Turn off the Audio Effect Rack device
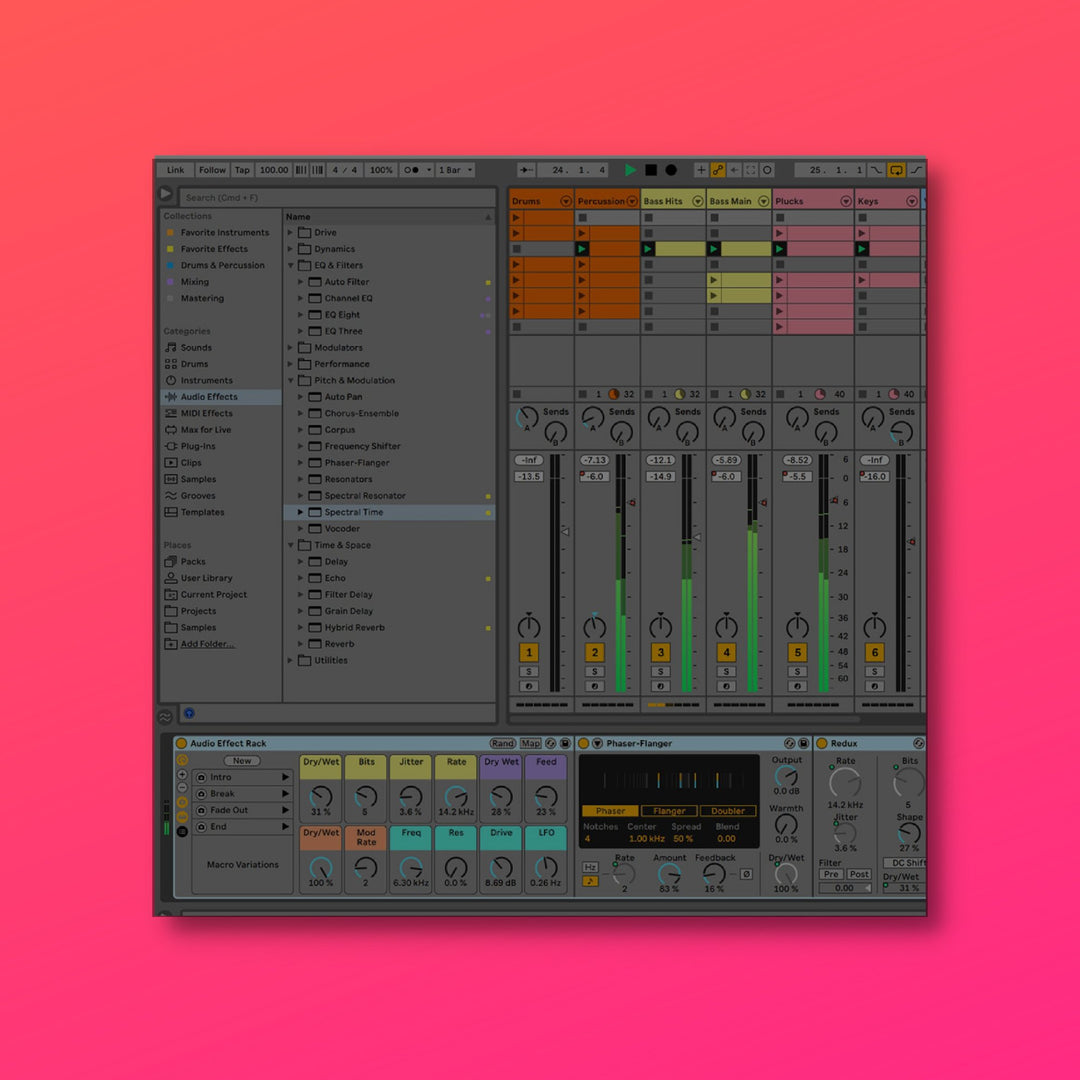1080x1080 pixels. (181, 744)
